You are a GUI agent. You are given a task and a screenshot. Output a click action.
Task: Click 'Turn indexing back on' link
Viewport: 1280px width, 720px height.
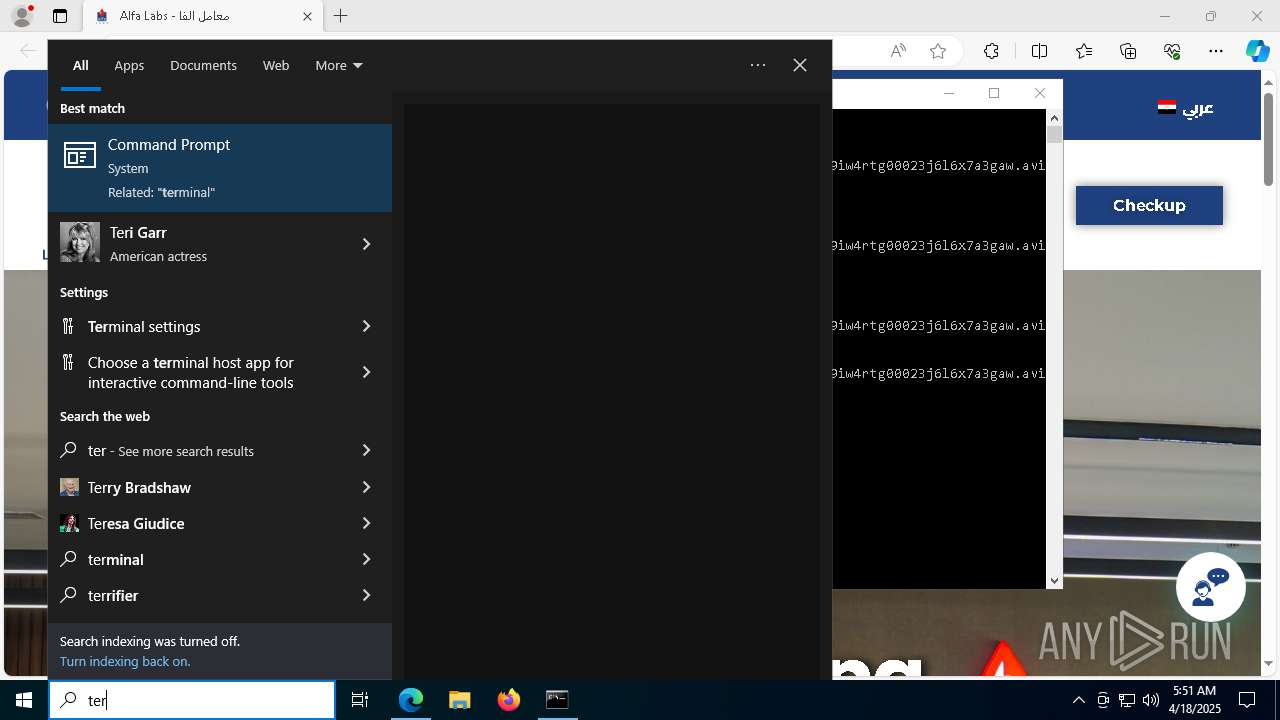point(125,661)
